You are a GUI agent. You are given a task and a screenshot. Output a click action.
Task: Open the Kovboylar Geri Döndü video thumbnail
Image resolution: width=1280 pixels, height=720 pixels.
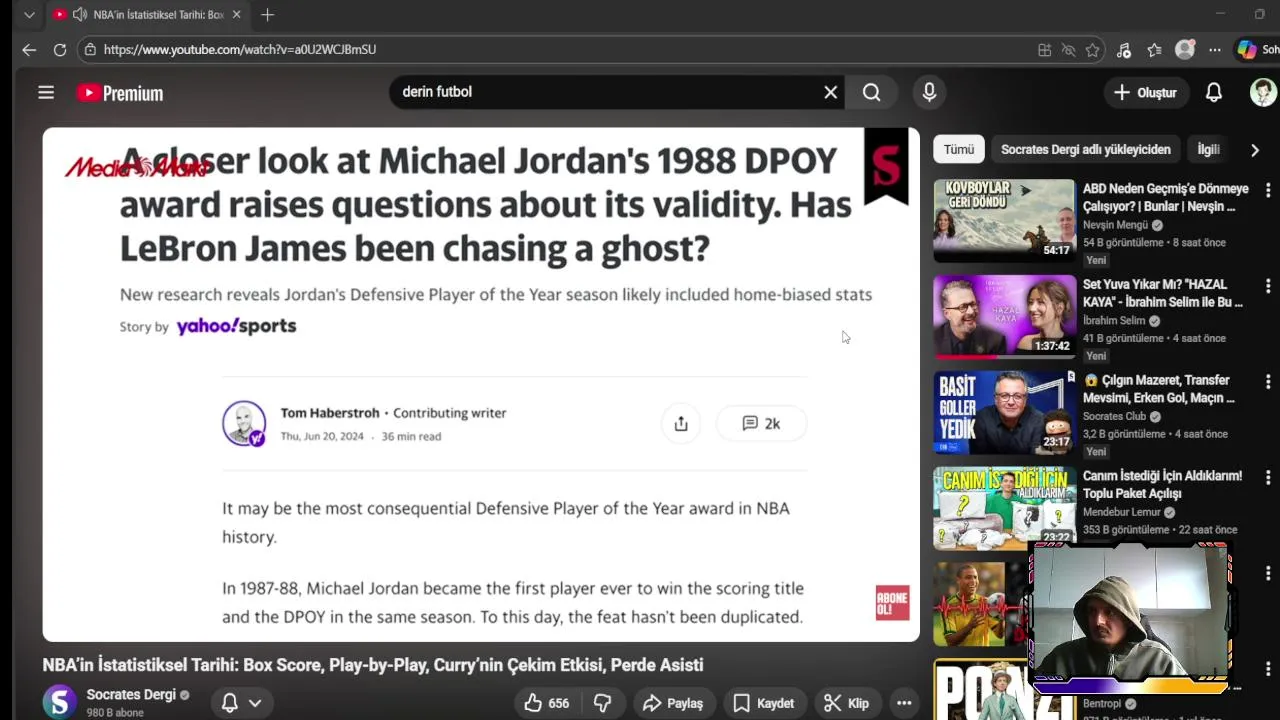click(x=1004, y=220)
